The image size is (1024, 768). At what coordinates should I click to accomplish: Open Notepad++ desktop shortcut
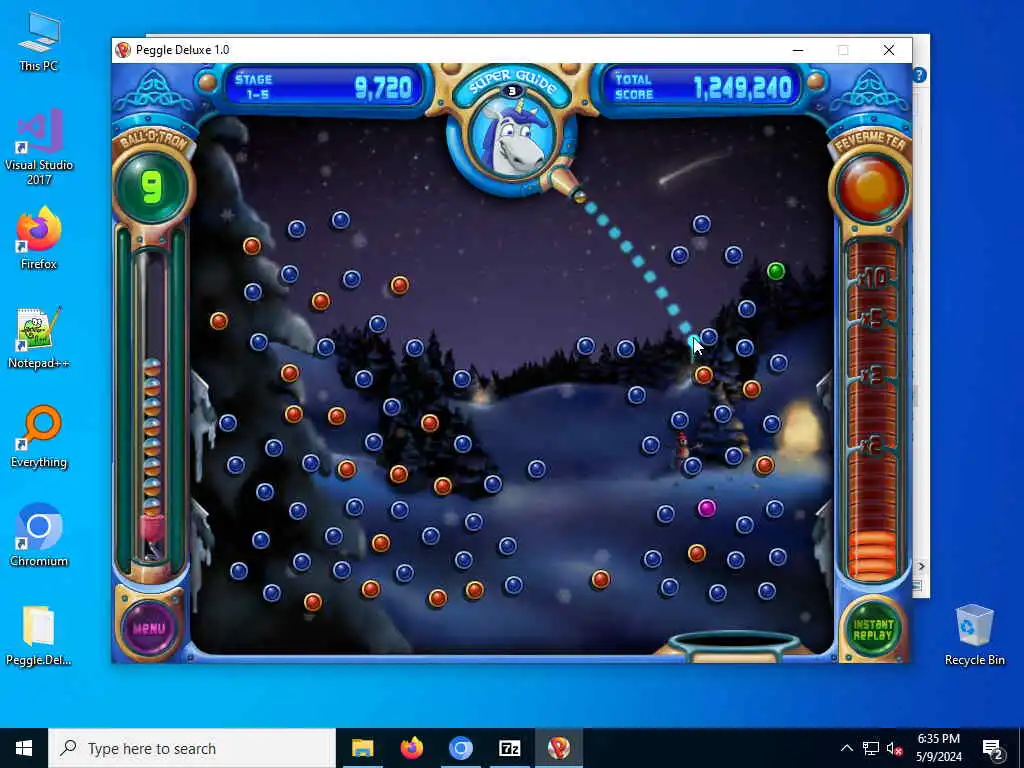(x=39, y=338)
